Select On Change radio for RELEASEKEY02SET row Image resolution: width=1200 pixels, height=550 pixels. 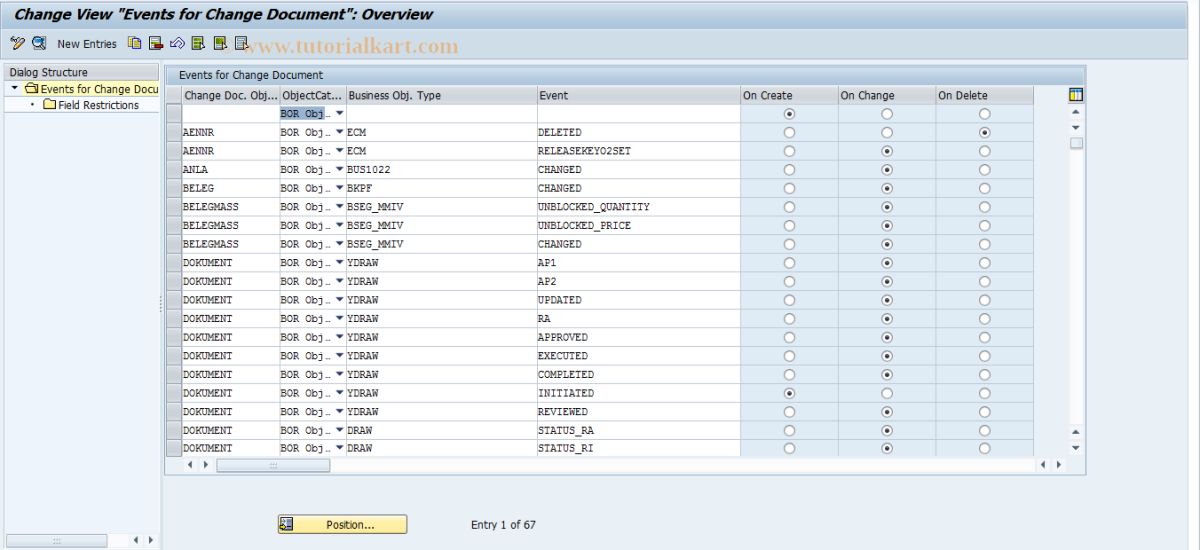(887, 151)
